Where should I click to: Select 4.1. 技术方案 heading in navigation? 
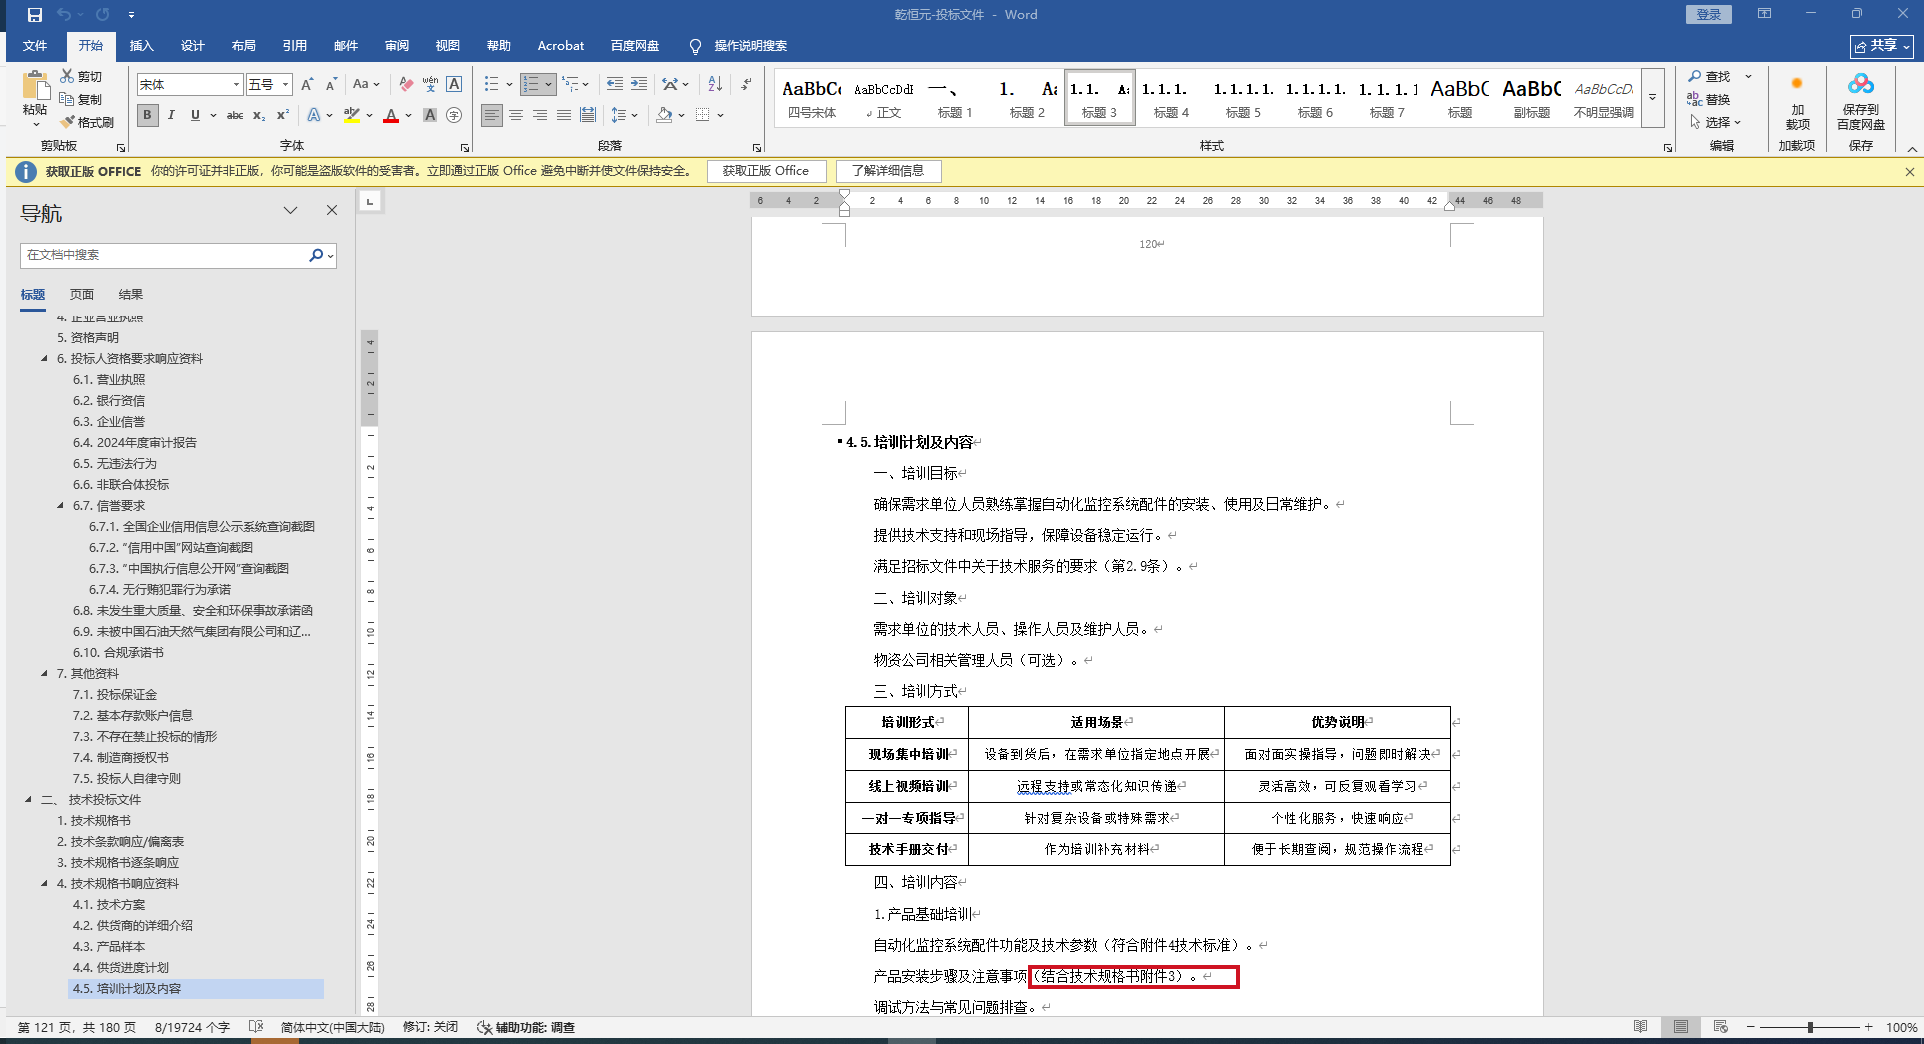tap(109, 905)
